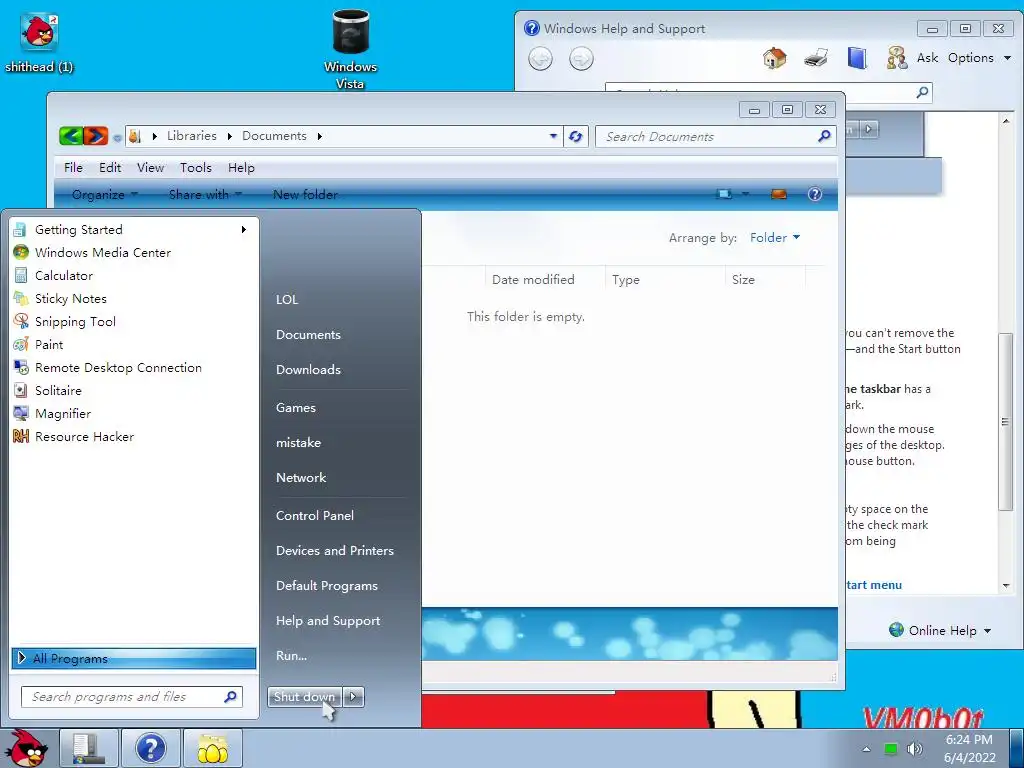
Task: Open the LOL user folder link
Action: point(287,299)
